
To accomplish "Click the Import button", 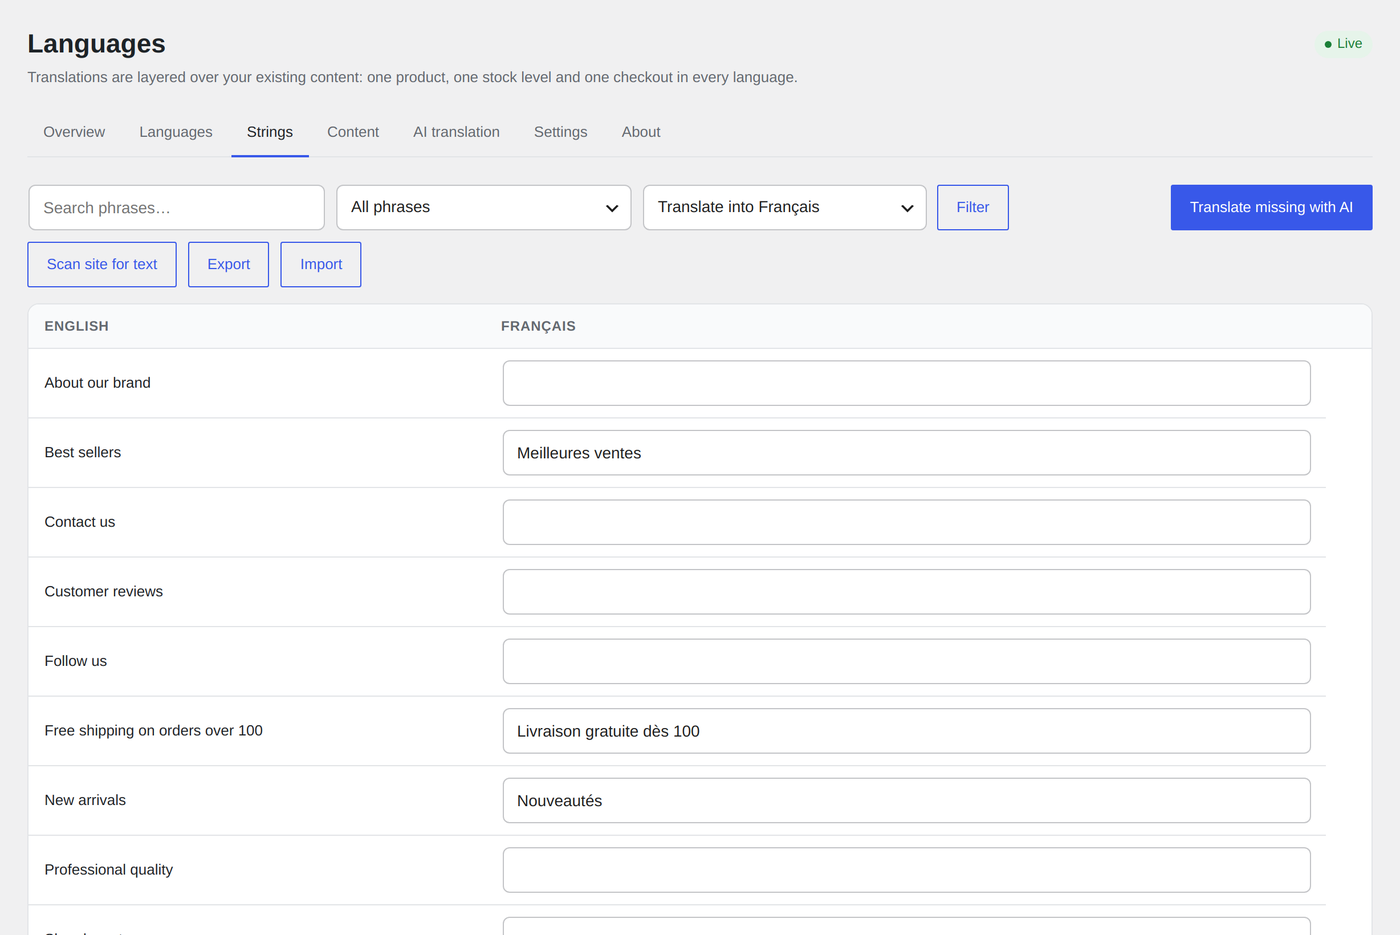I will (x=321, y=265).
